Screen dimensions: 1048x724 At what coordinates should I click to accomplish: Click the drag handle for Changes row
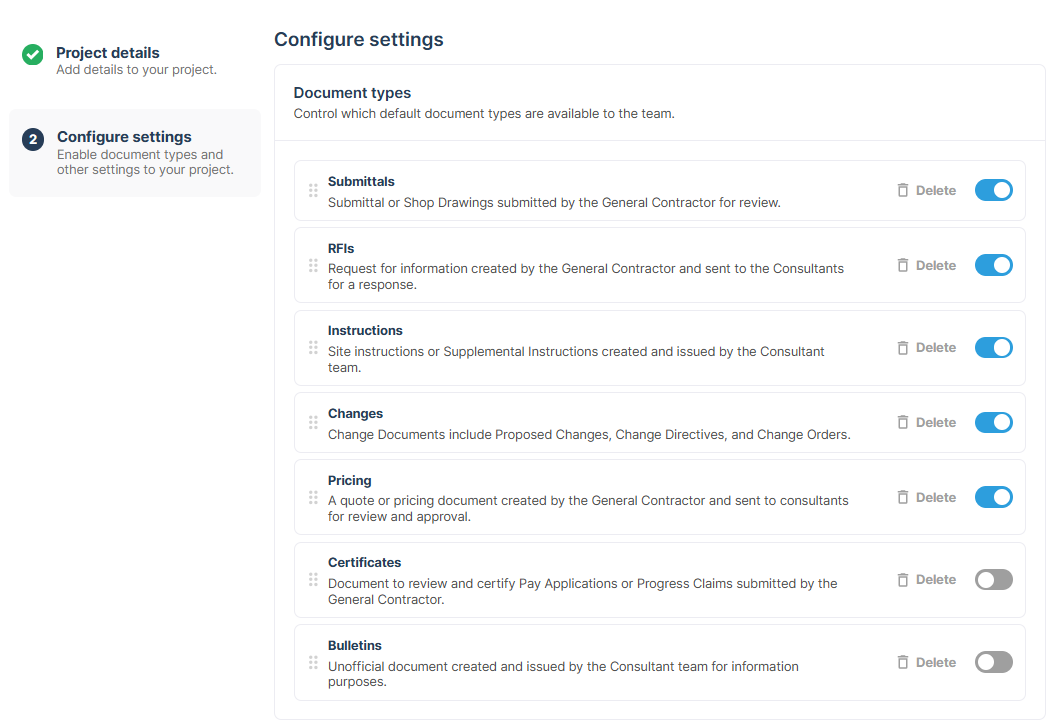[x=313, y=423]
